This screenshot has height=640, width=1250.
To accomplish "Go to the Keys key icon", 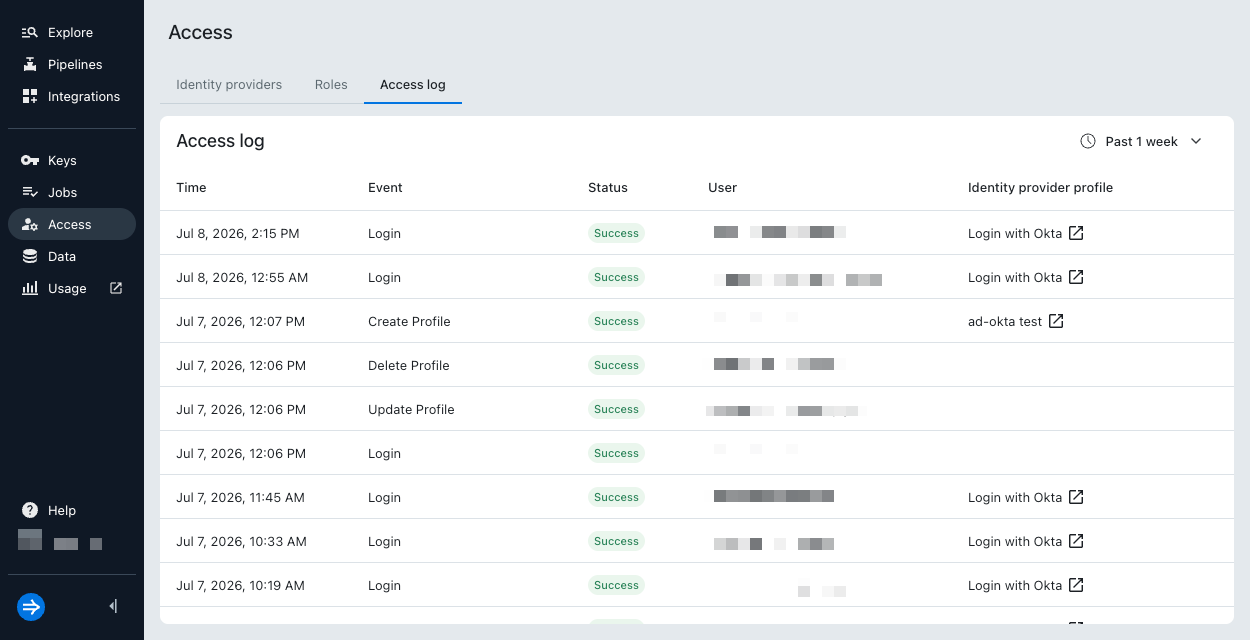I will (30, 160).
